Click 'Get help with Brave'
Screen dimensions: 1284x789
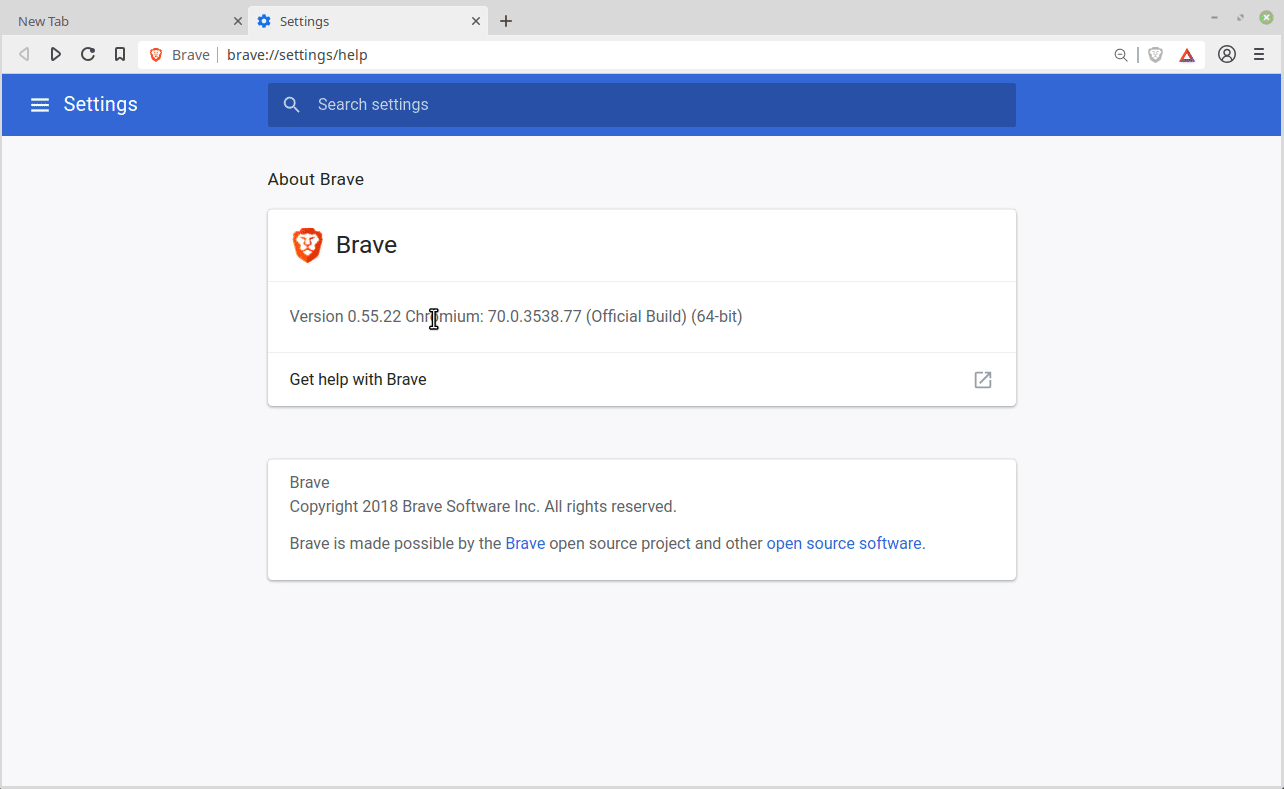[357, 379]
